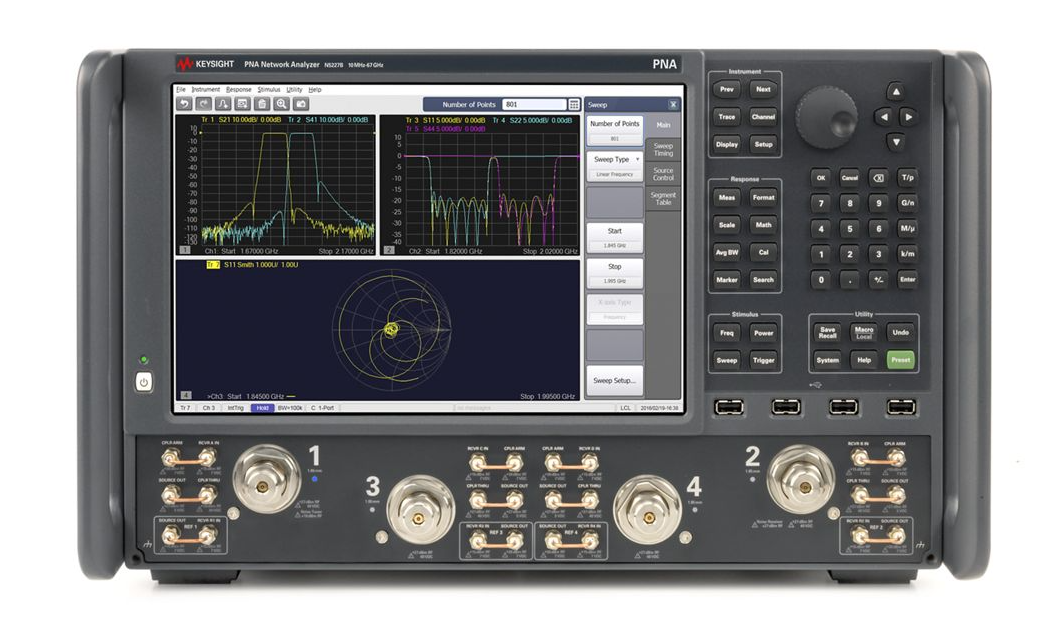The width and height of the screenshot is (1042, 636).
Task: Click the BW=100k status bar cell
Action: coord(290,408)
